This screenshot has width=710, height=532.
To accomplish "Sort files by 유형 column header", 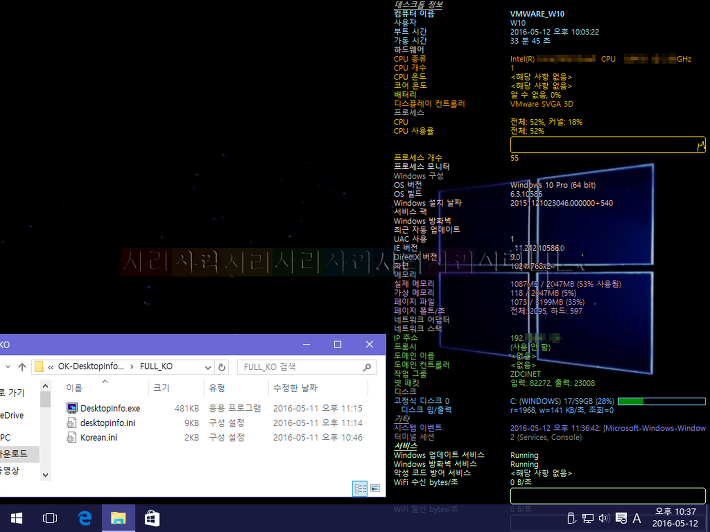I will tap(217, 388).
